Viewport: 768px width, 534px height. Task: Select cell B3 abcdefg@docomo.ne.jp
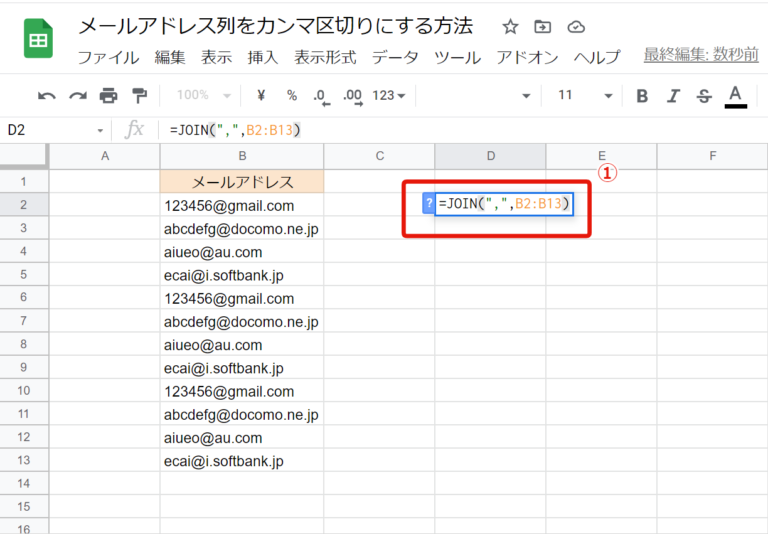point(242,228)
